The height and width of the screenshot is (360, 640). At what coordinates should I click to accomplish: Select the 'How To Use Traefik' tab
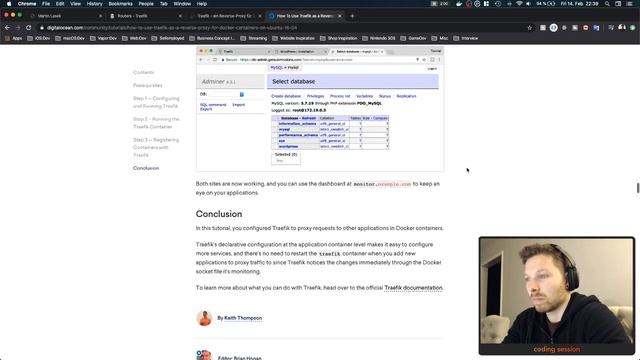point(305,16)
